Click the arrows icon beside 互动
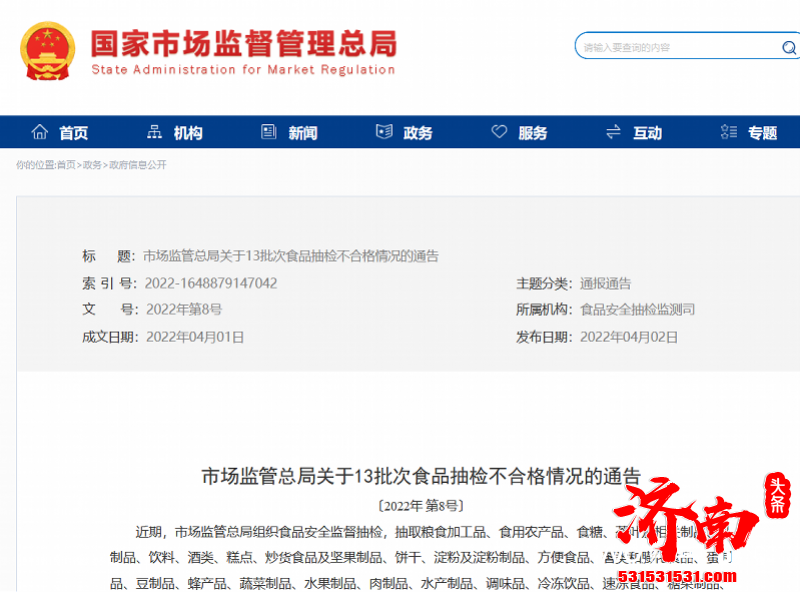800x592 pixels. pyautogui.click(x=613, y=131)
